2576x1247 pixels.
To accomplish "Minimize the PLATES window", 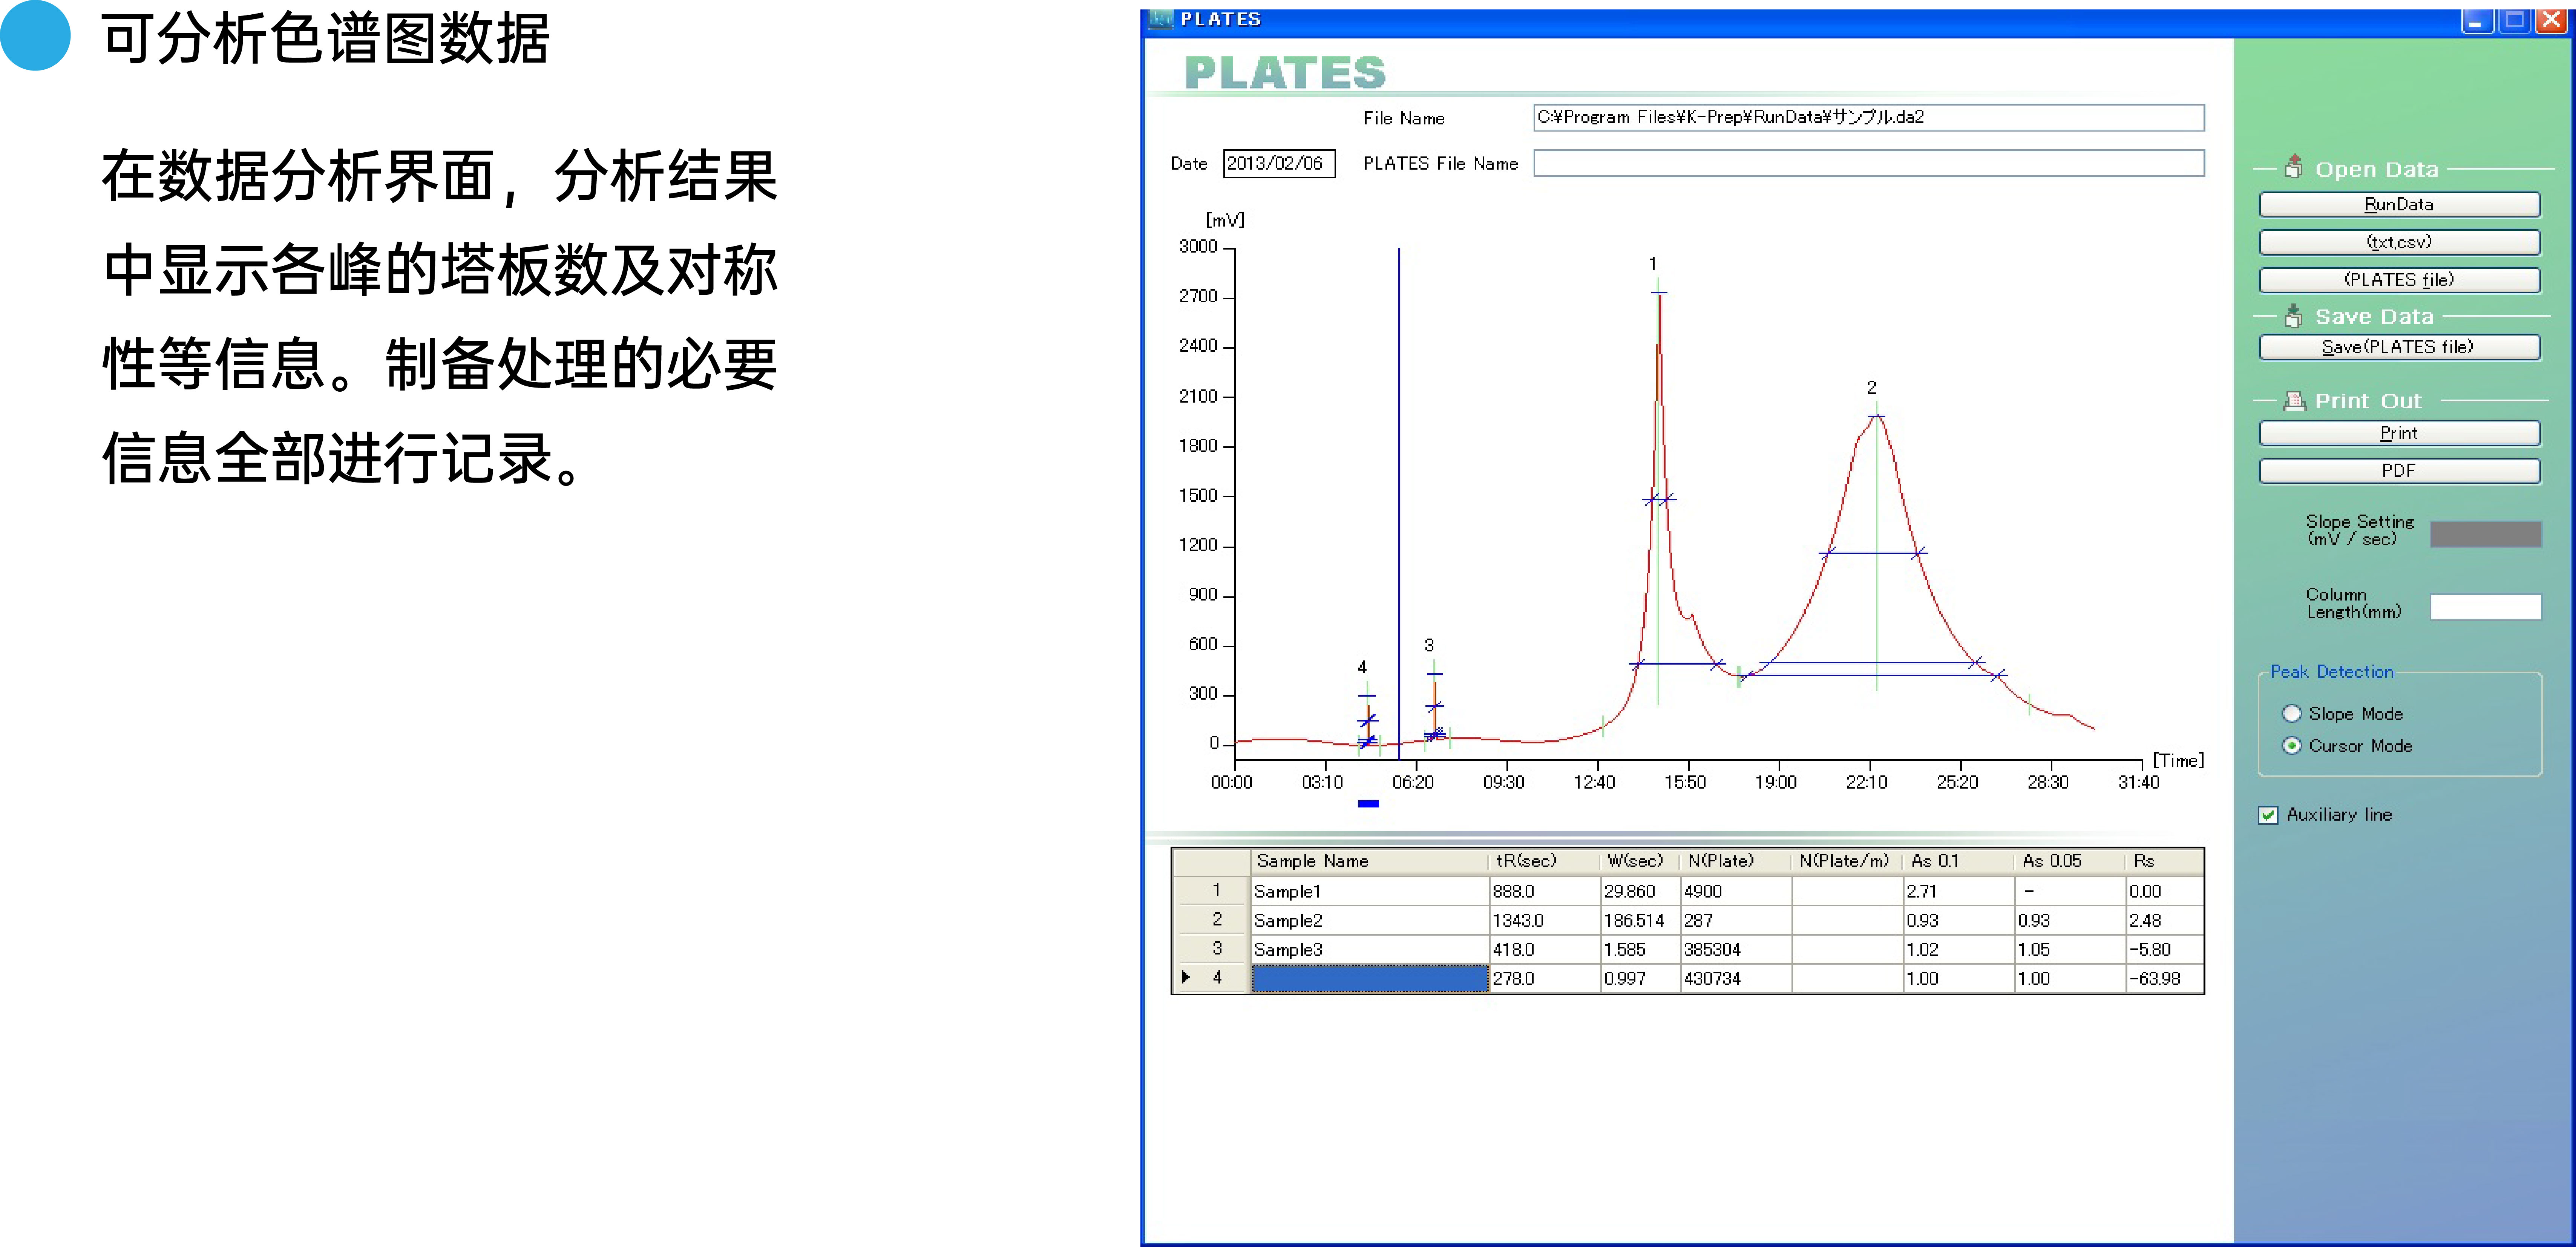I will tap(2476, 20).
